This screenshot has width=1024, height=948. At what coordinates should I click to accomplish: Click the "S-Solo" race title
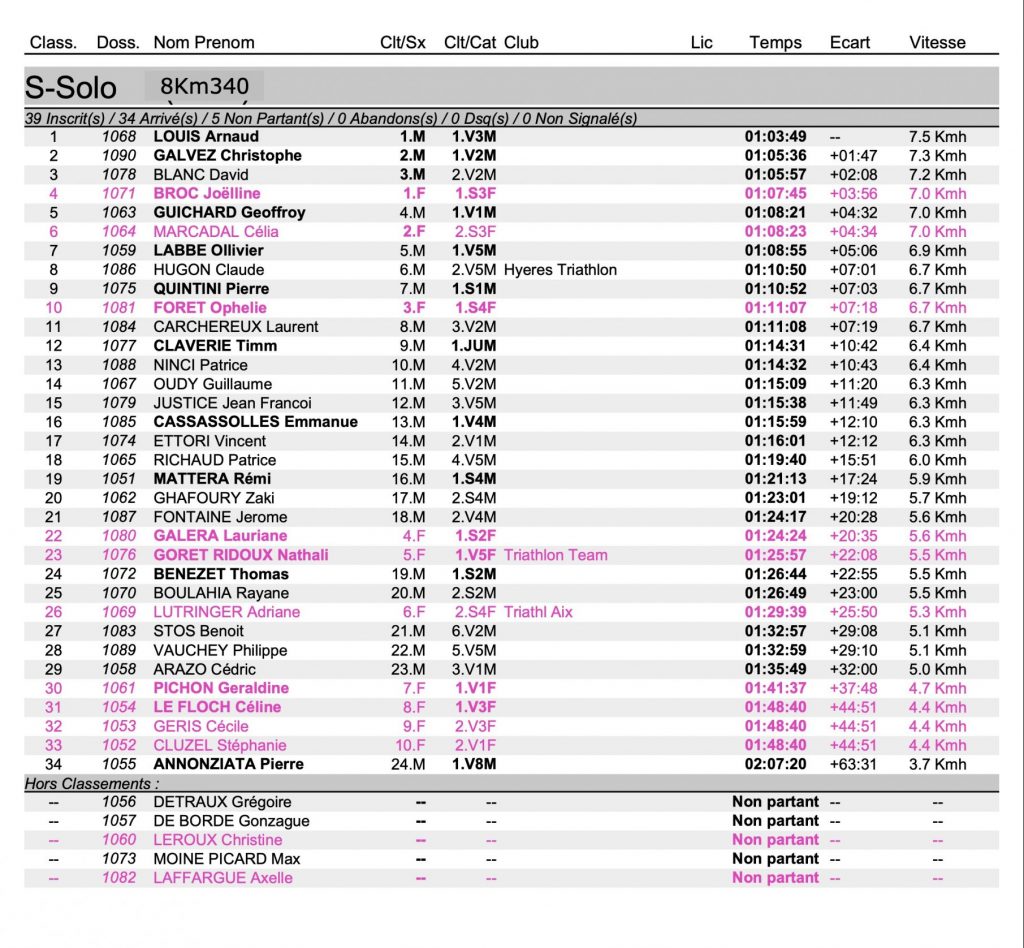[71, 87]
